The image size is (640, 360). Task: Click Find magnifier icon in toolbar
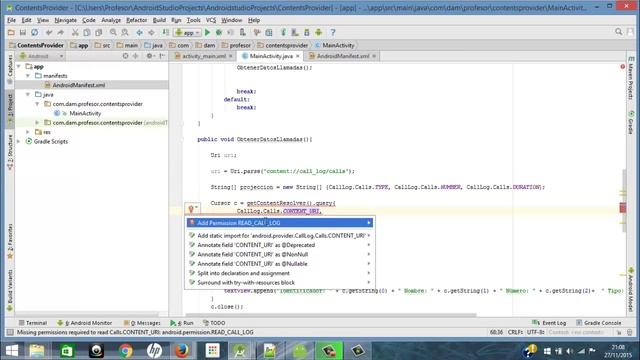113,32
